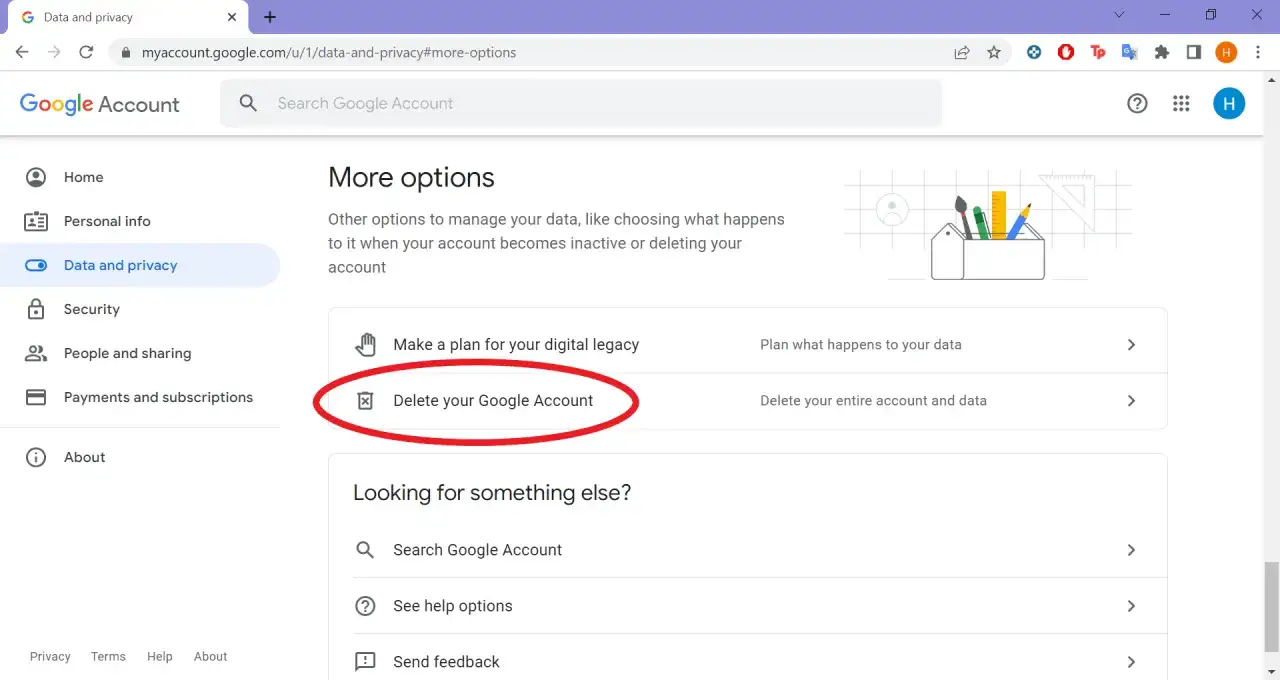Click the Home person icon in sidebar
This screenshot has height=680, width=1280.
coord(36,177)
